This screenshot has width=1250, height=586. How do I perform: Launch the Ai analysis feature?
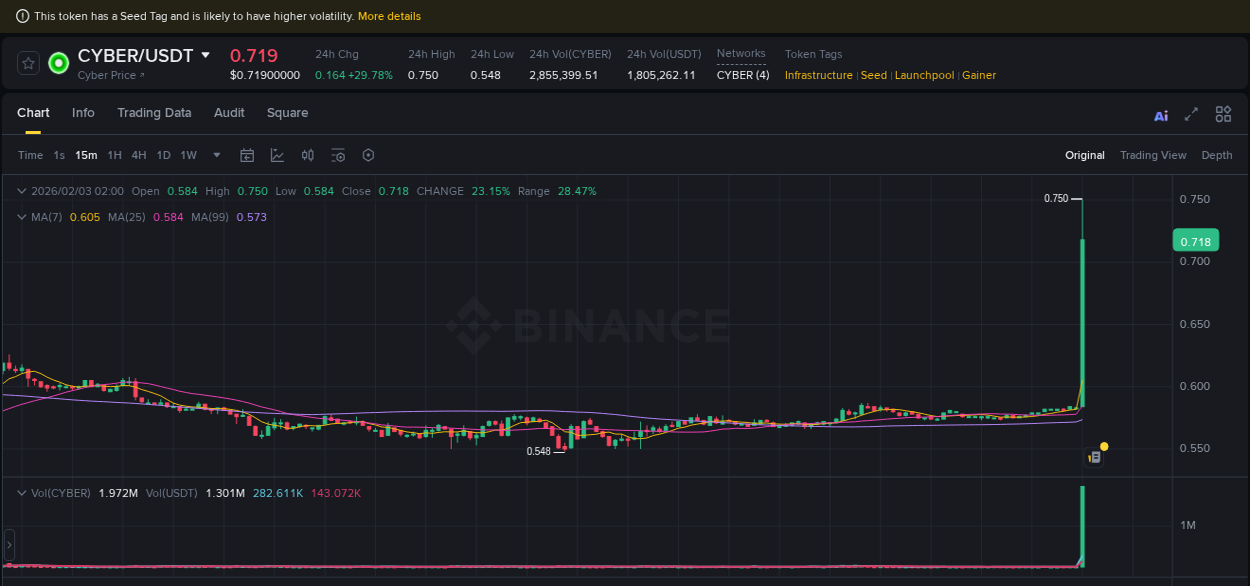coord(1160,114)
